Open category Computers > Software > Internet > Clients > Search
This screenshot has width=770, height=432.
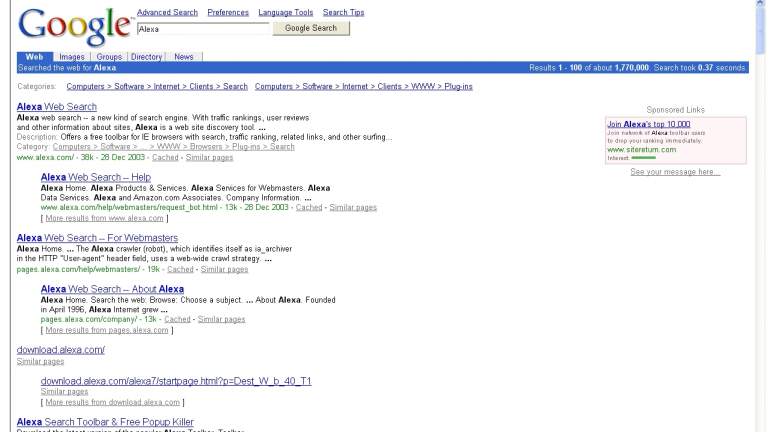[157, 86]
